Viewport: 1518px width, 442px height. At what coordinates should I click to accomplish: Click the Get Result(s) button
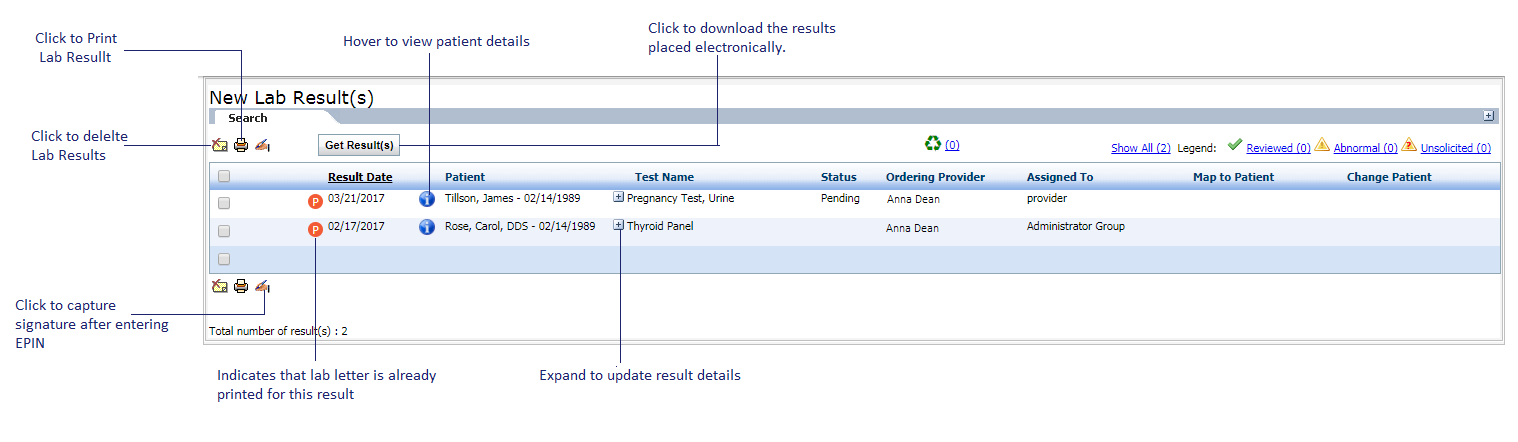click(x=359, y=145)
